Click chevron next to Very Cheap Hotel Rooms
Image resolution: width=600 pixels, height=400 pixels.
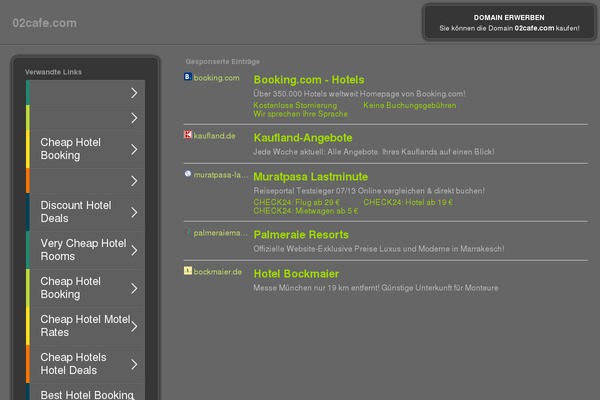tap(134, 251)
